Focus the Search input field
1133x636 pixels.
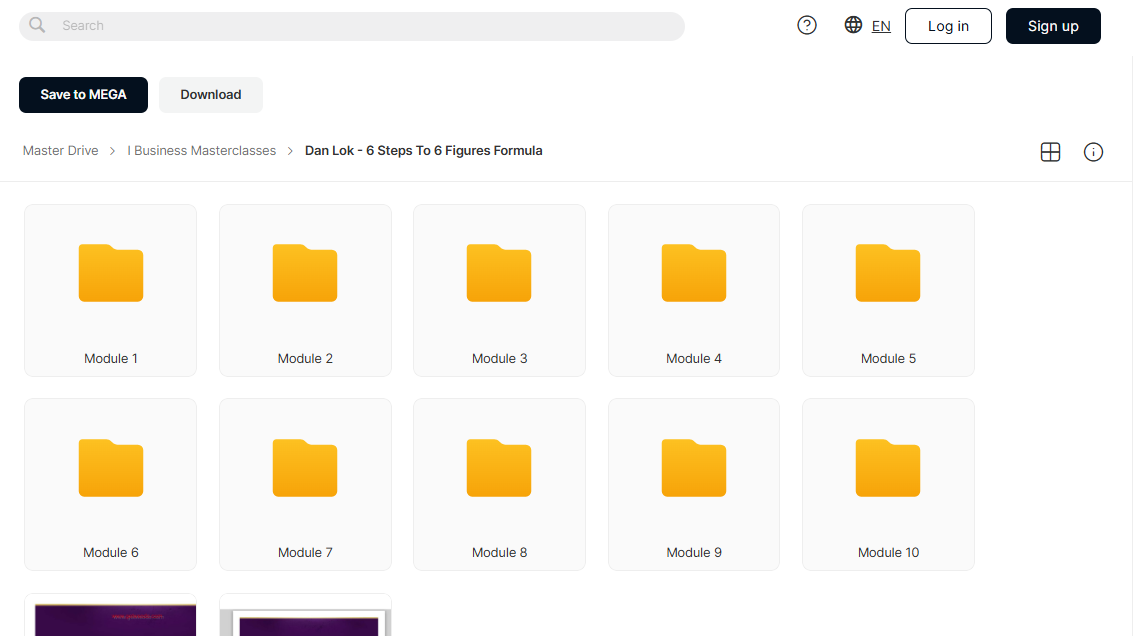[x=352, y=26]
